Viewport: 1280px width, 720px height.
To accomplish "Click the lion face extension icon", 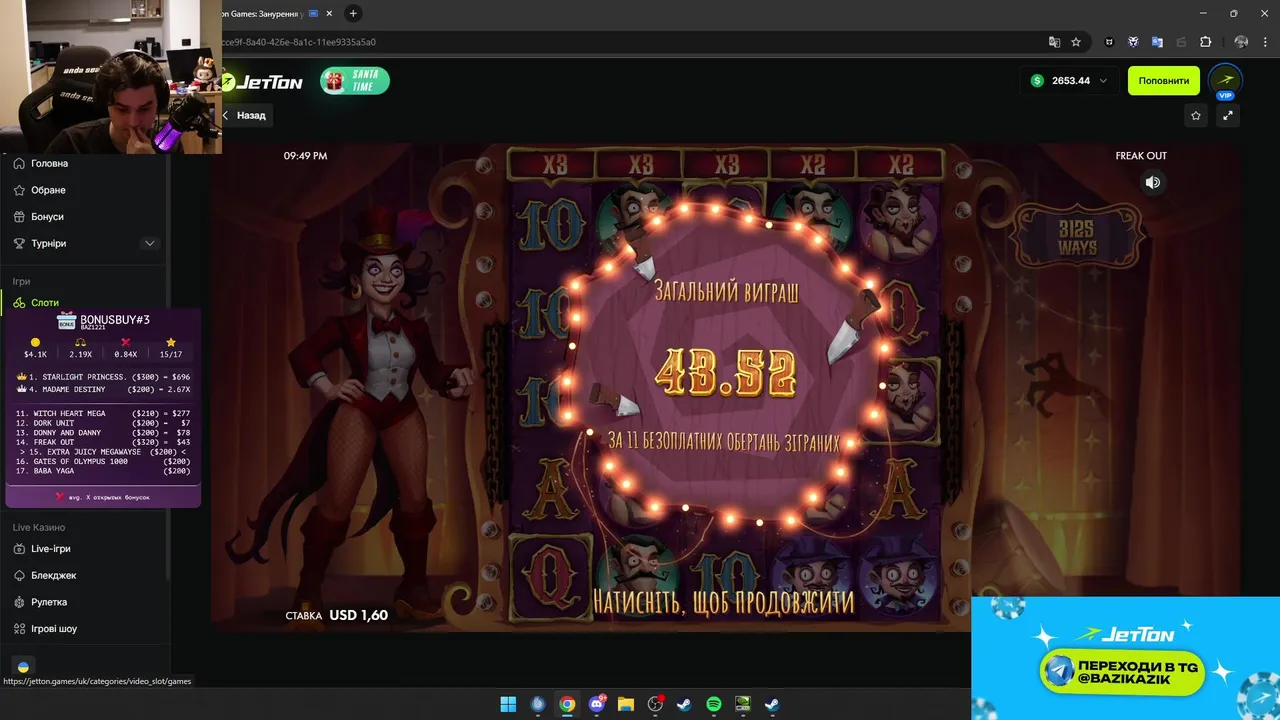I will (x=1133, y=42).
